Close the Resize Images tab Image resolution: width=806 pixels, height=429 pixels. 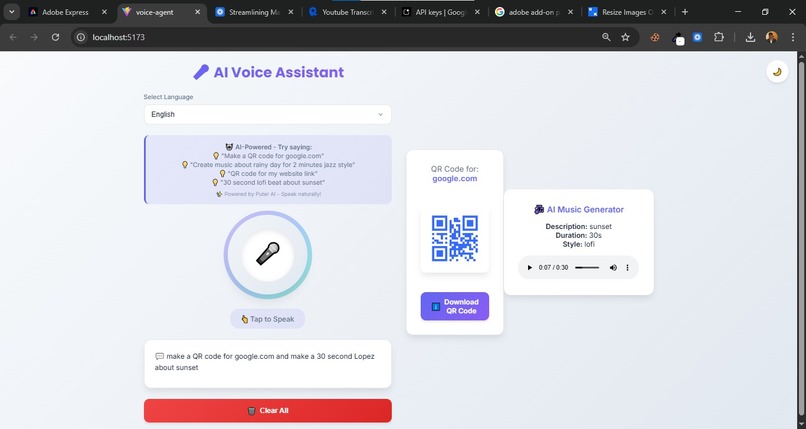point(664,12)
